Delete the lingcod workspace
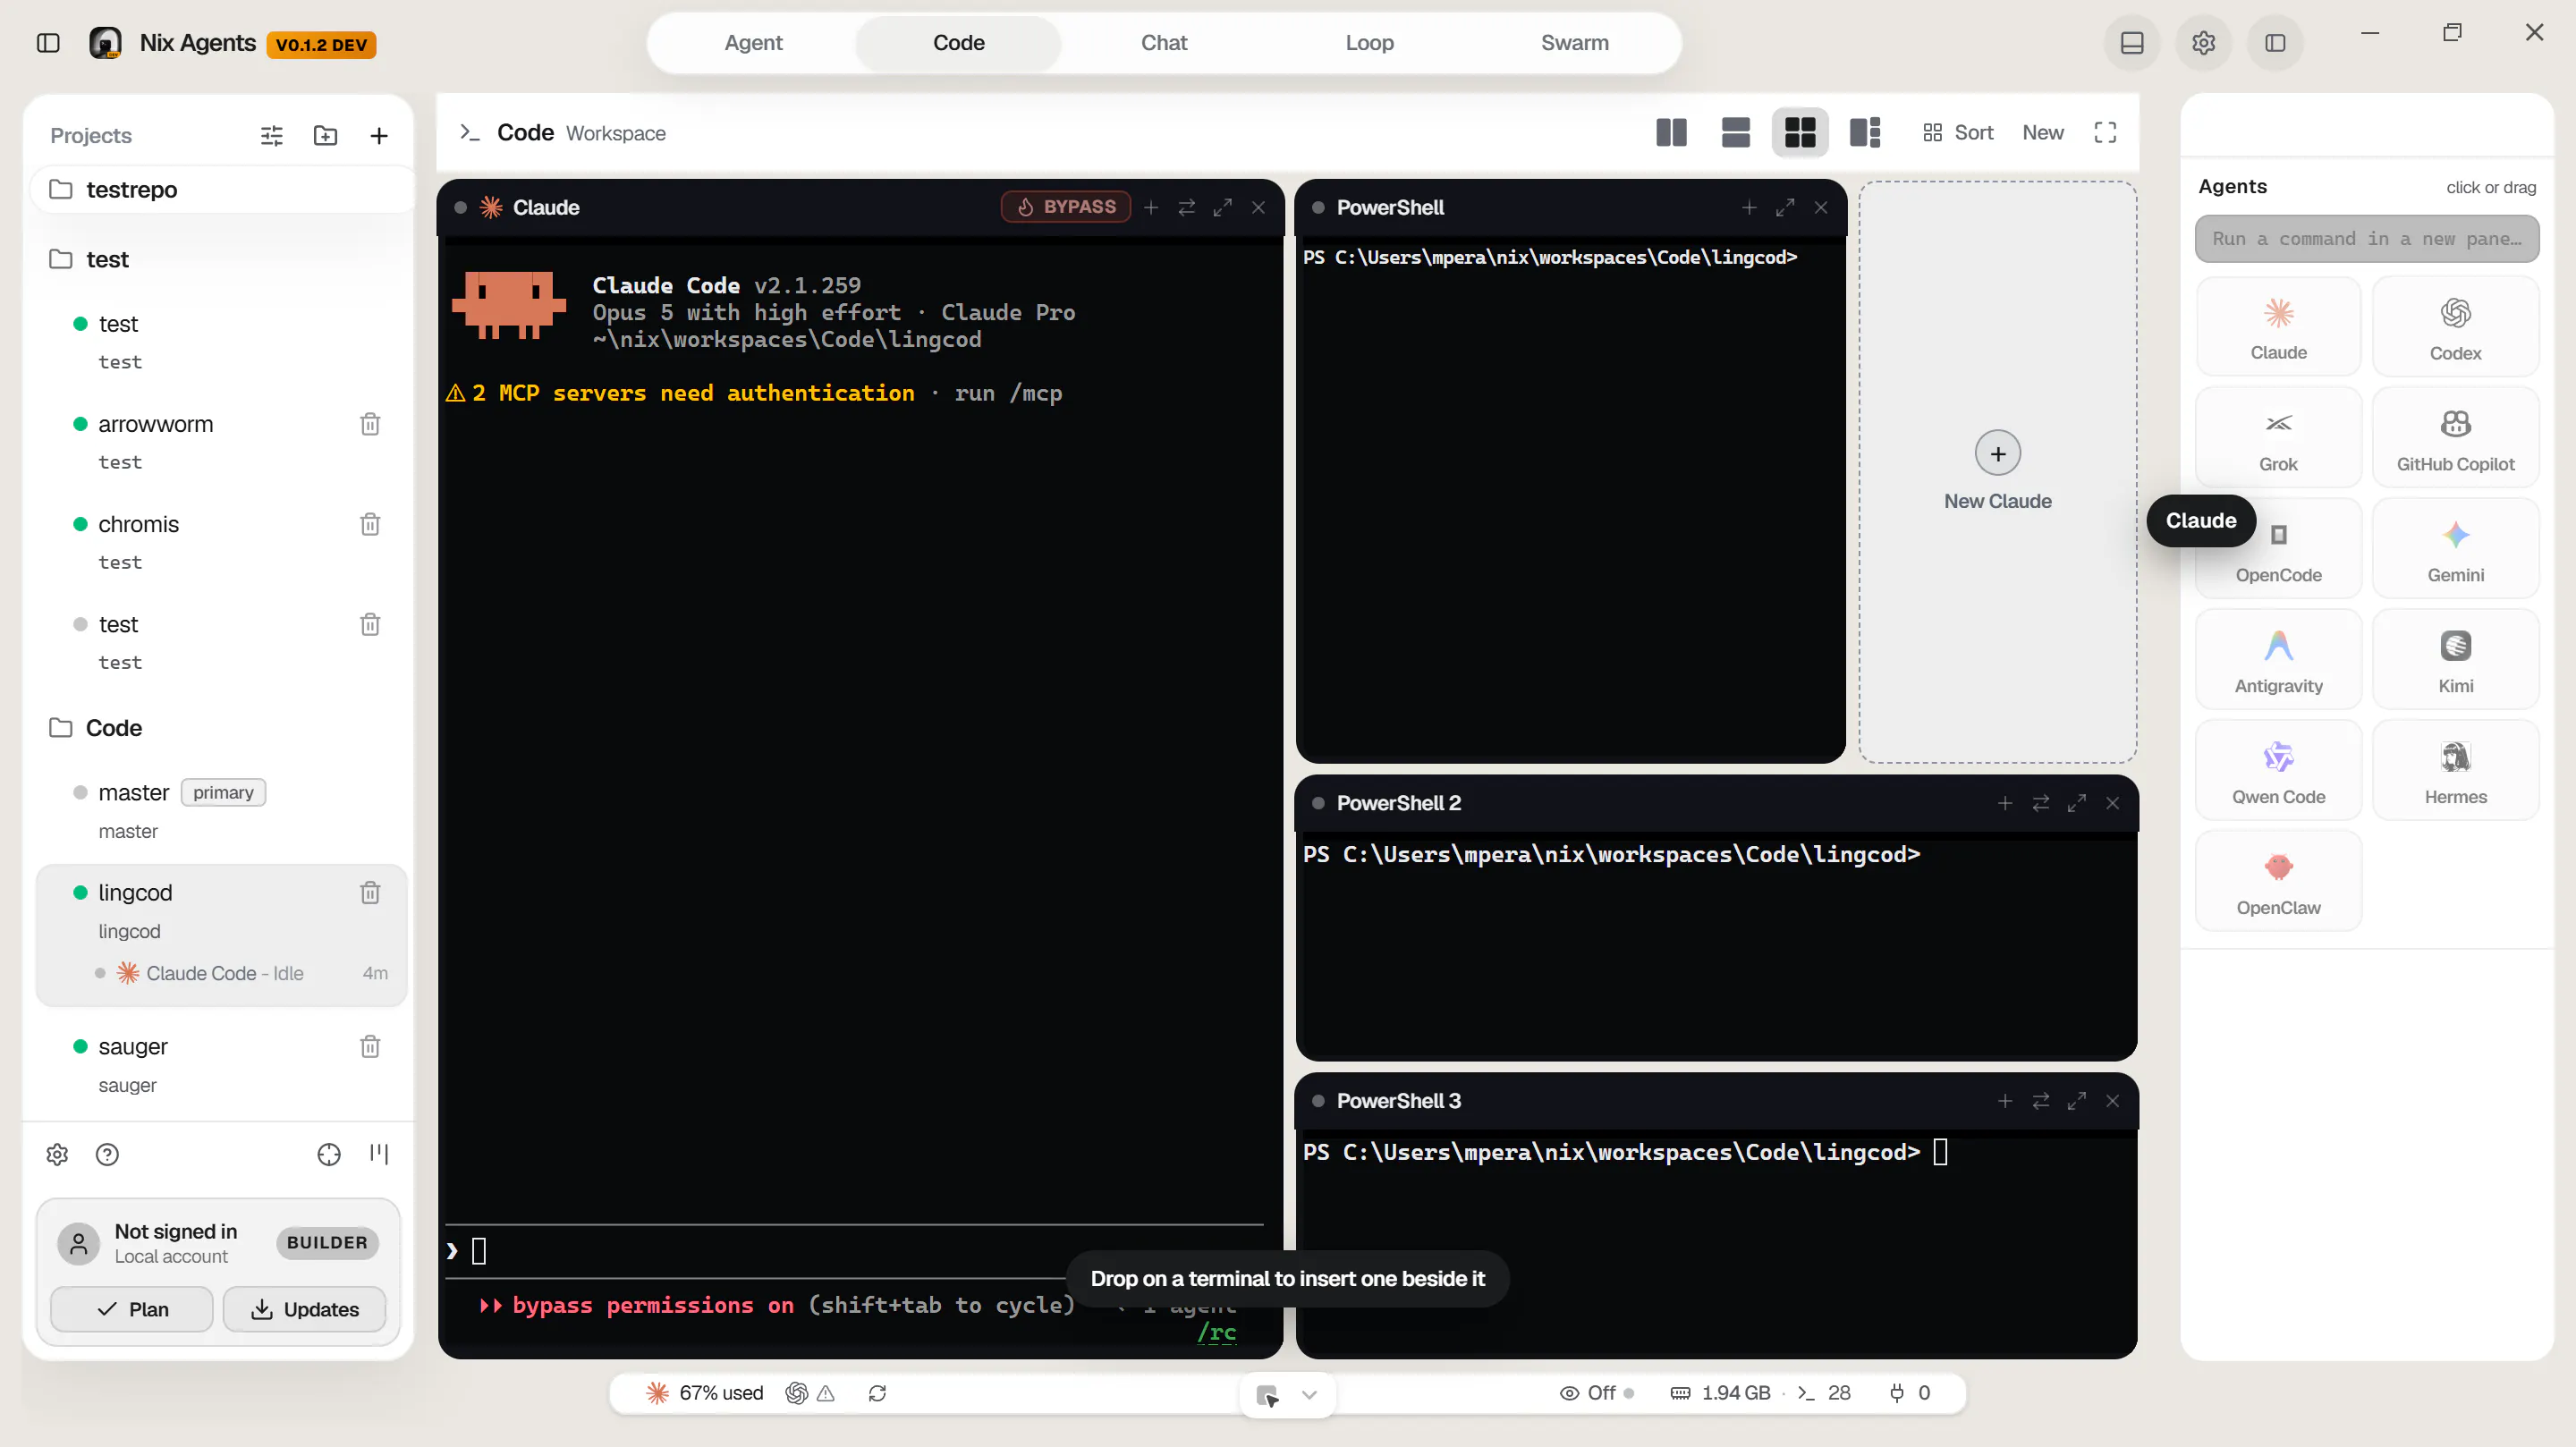Screen dimensions: 2576x1447 pyautogui.click(x=370, y=892)
